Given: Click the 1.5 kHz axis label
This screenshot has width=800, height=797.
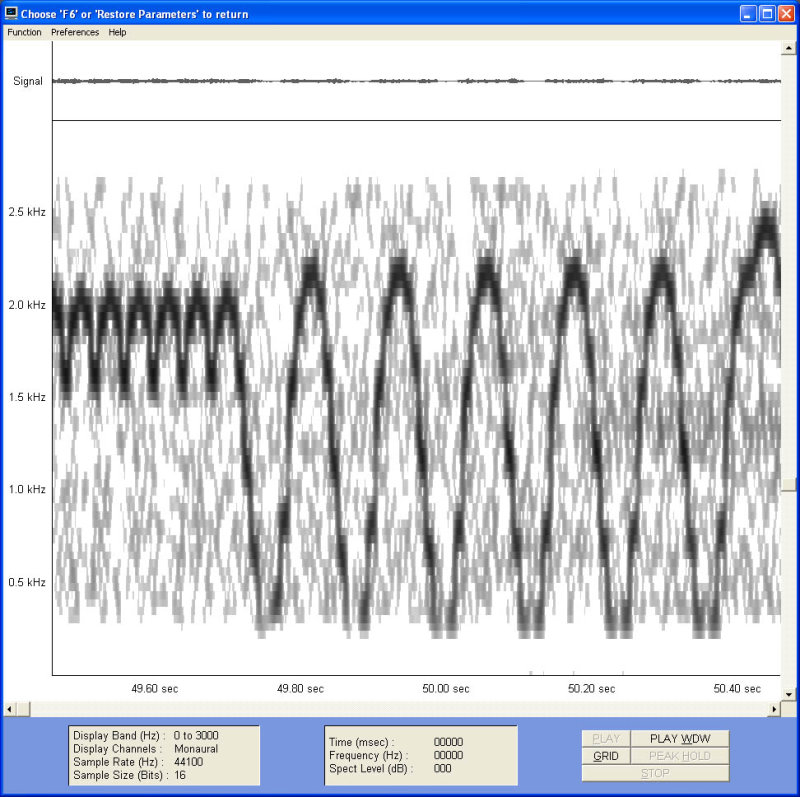Looking at the screenshot, I should [x=27, y=397].
